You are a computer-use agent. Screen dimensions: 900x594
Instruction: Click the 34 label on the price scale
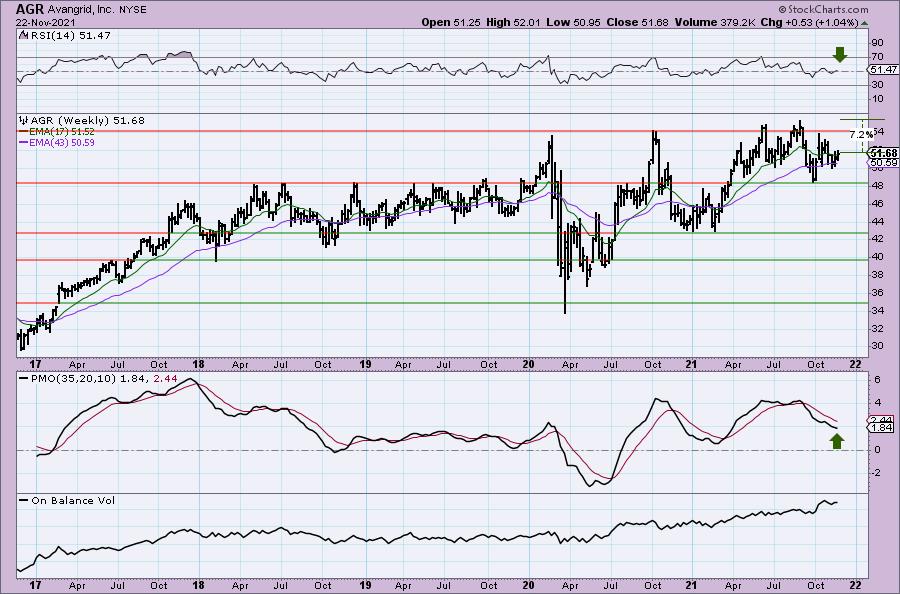coord(877,310)
